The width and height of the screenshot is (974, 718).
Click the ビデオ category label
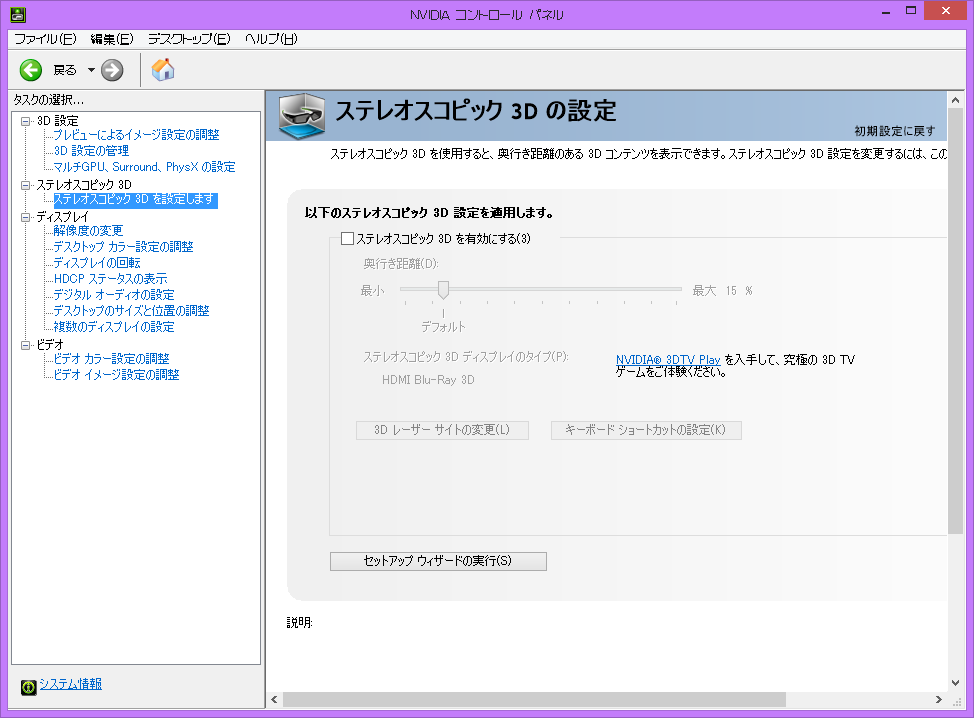(50, 345)
